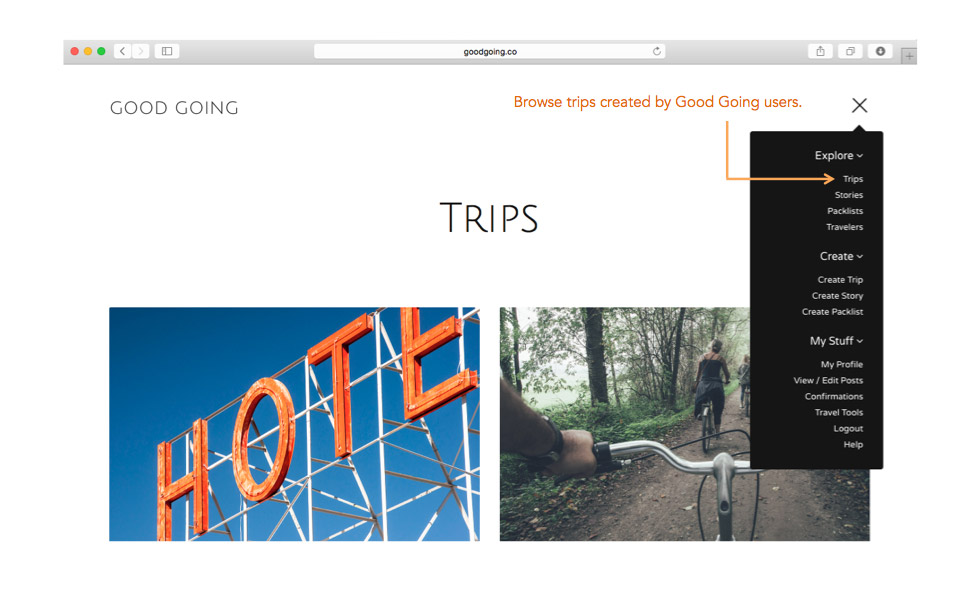
Task: Click the Logout link
Action: tap(848, 428)
